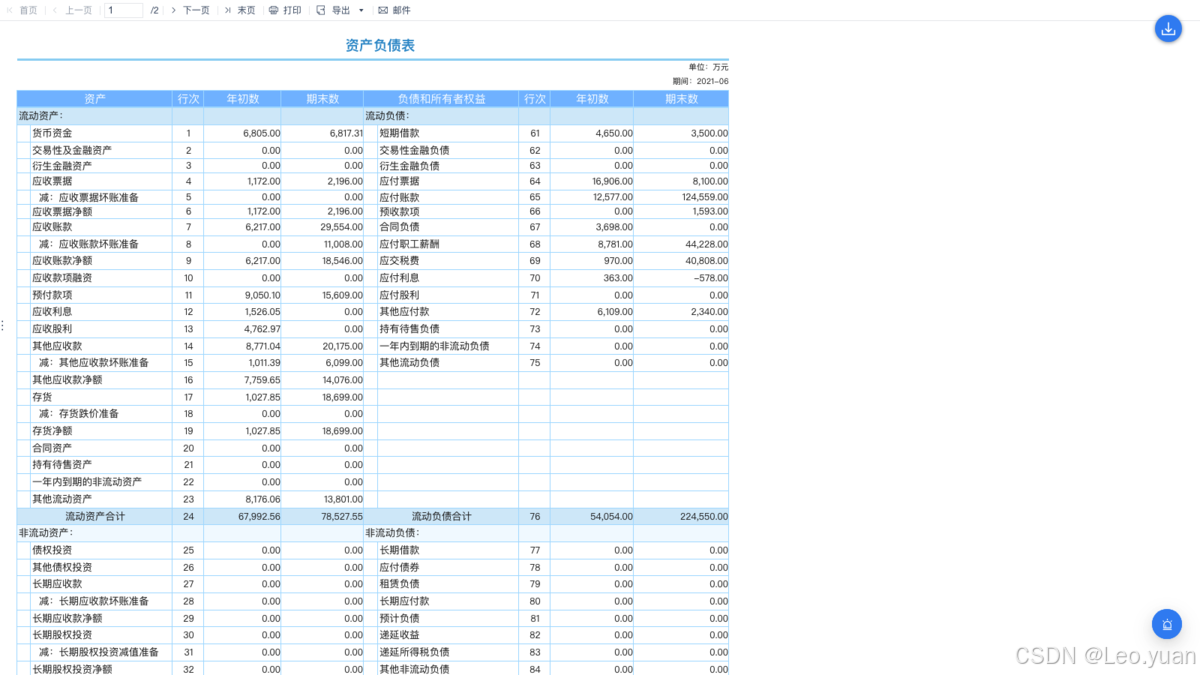Click the value 3,698.00
The image size is (1200, 675).
click(614, 228)
